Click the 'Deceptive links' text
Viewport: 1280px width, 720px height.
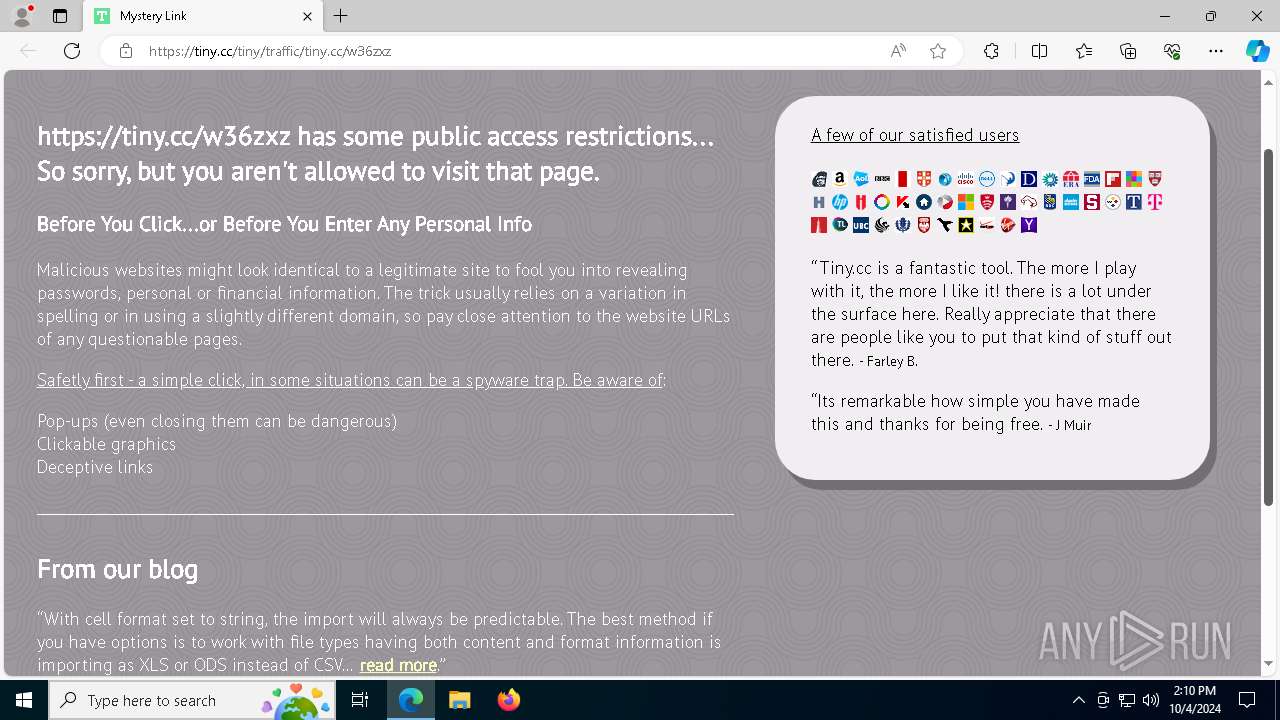(x=95, y=467)
